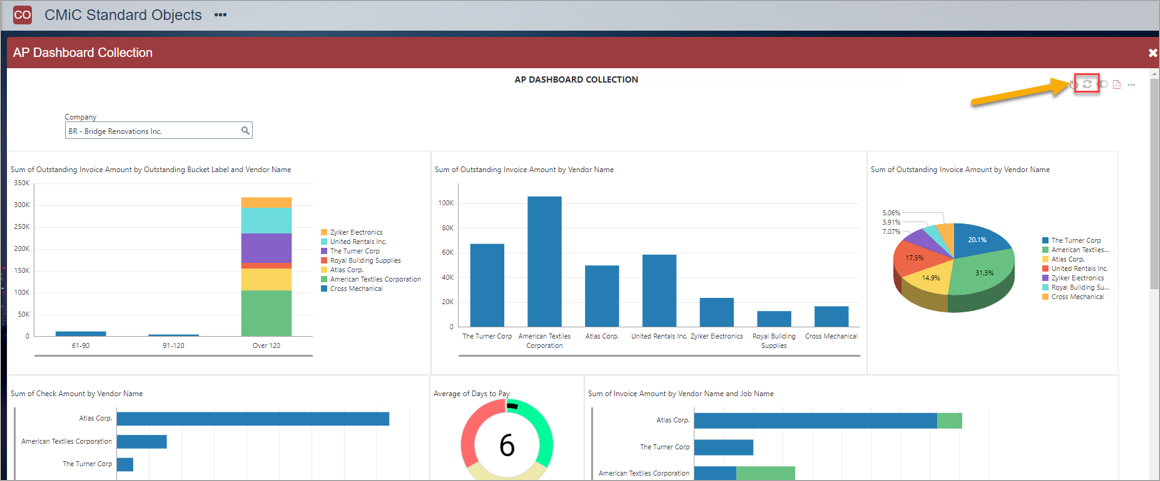Click the Cross Mechanical vertical bar

click(831, 316)
